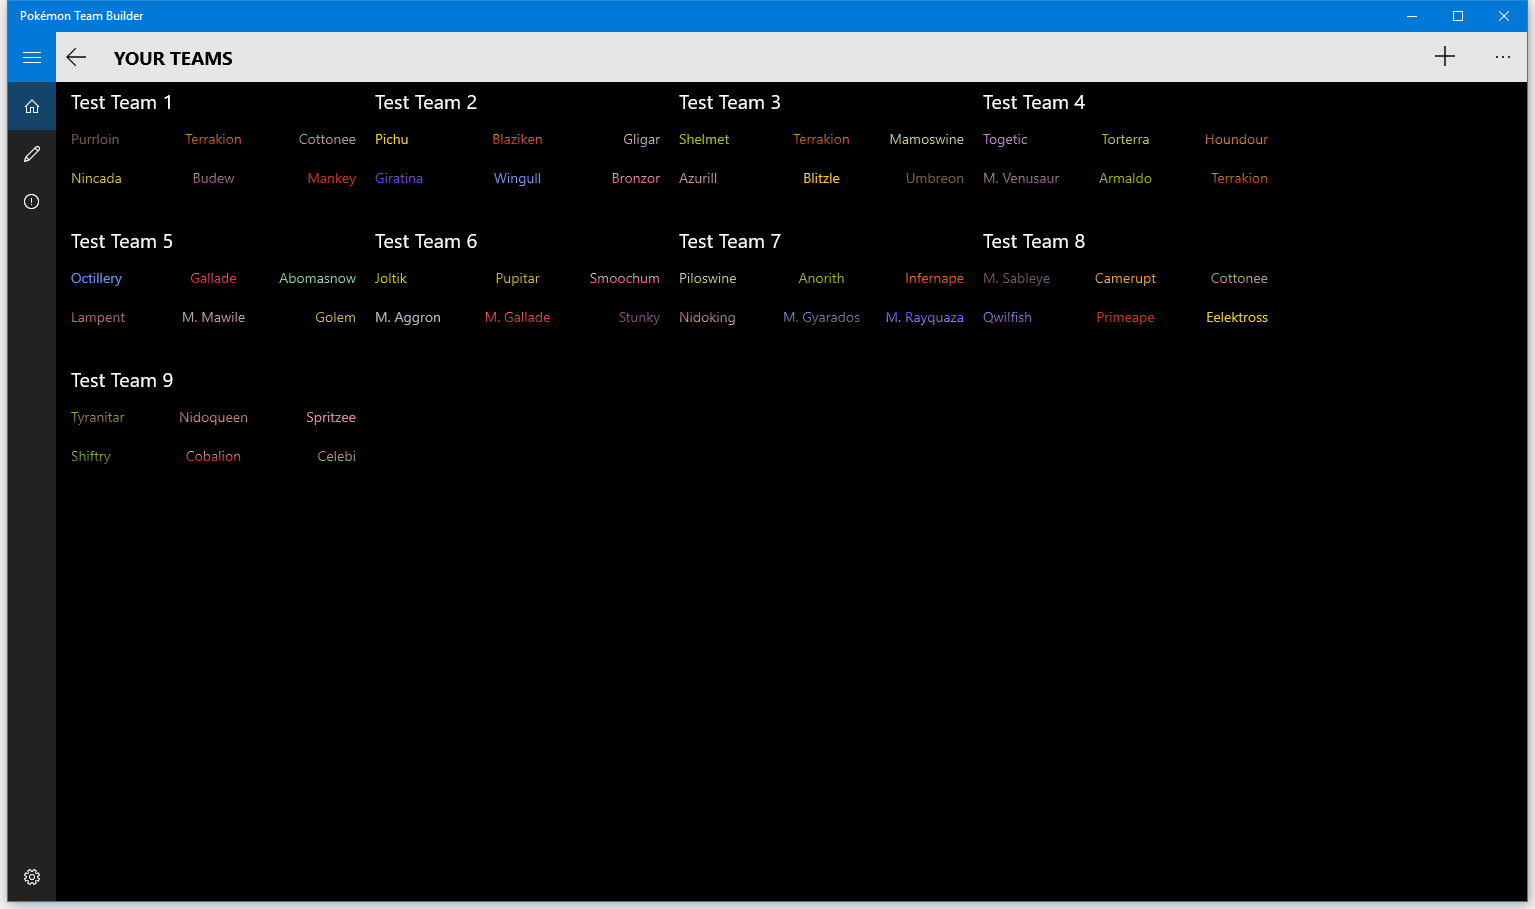1535x909 pixels.
Task: Open the Test Team 9 heading
Action: 122,380
